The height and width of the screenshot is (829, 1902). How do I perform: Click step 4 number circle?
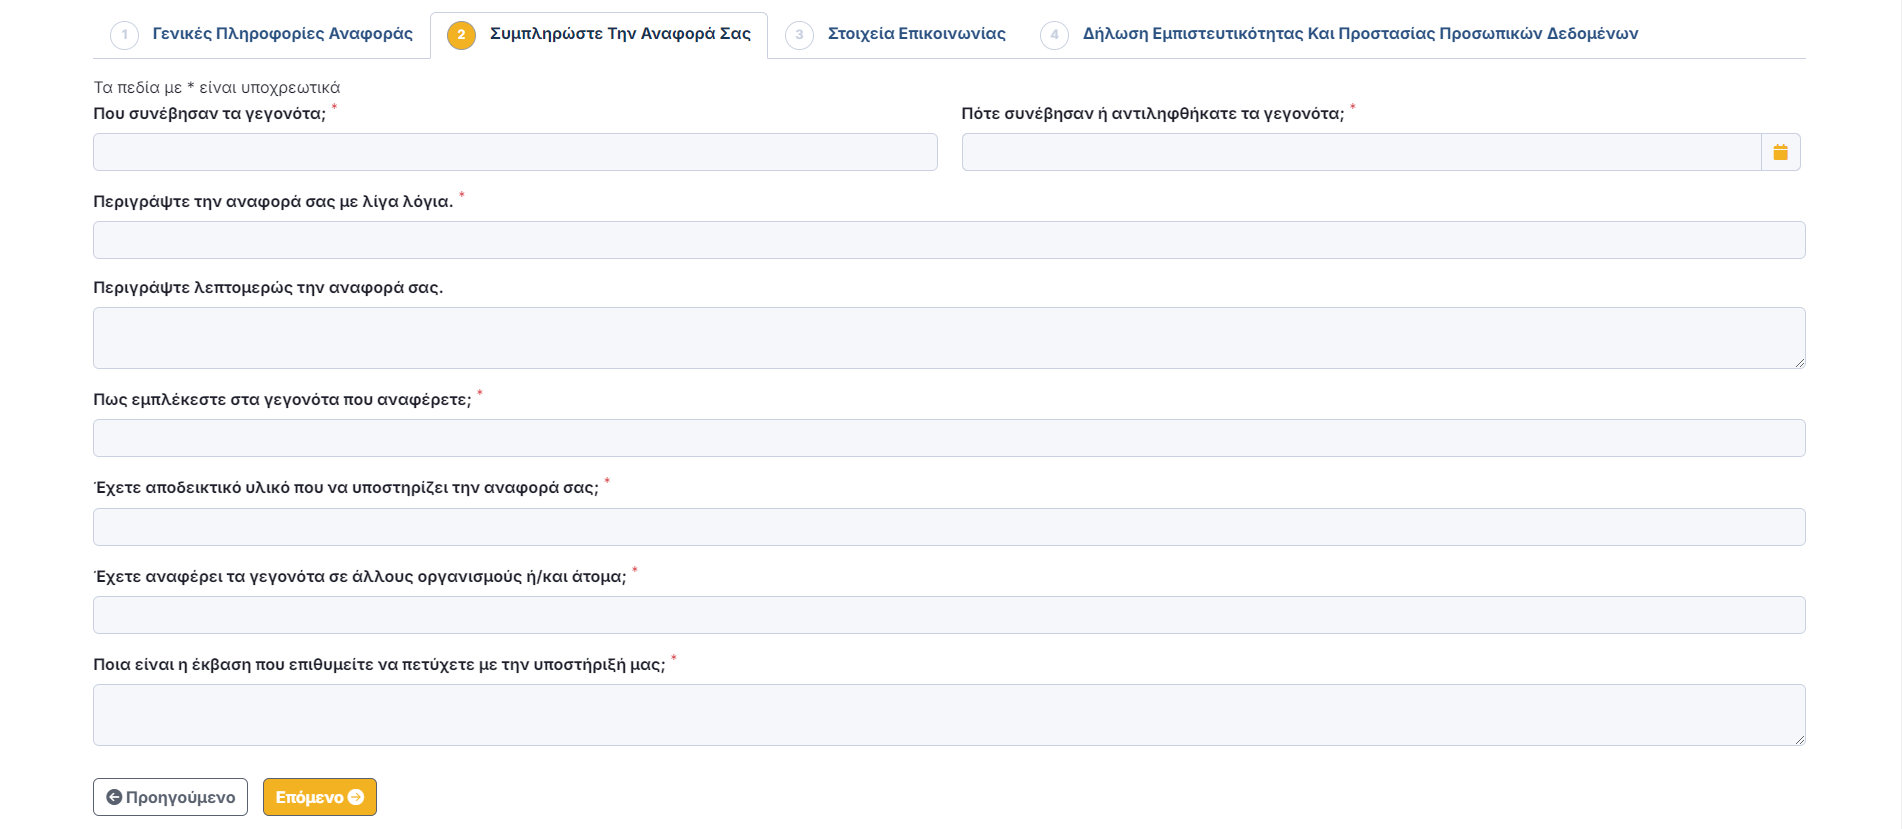(1054, 35)
